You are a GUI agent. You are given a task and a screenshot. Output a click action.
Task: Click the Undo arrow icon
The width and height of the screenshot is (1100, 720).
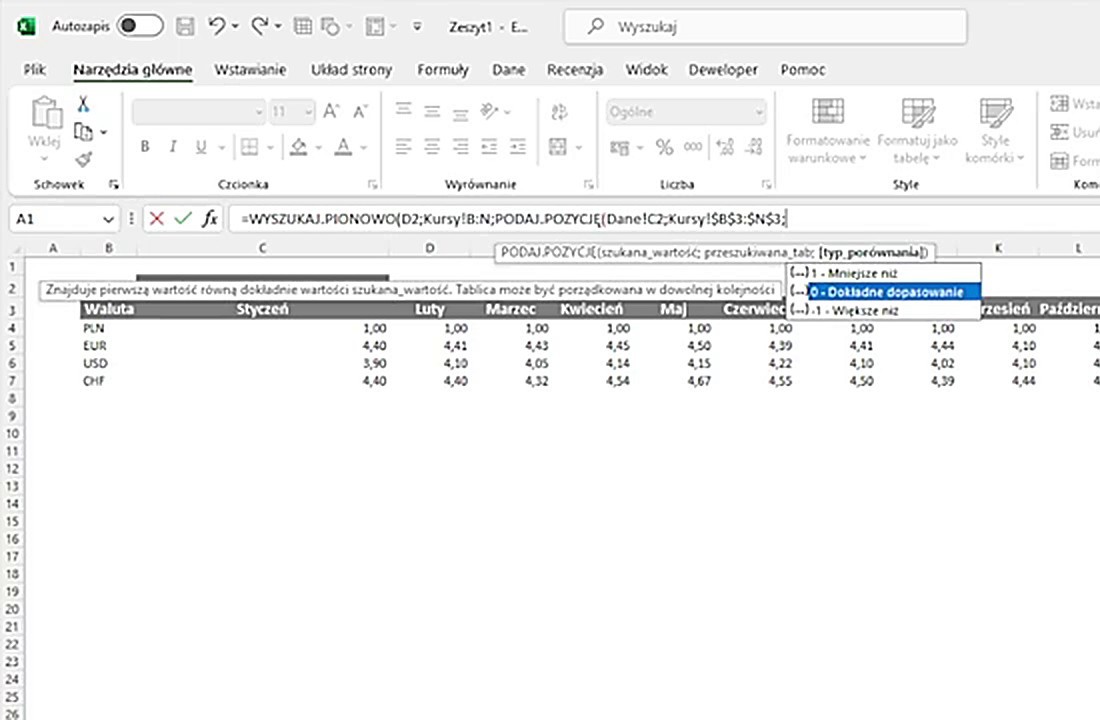pyautogui.click(x=216, y=26)
